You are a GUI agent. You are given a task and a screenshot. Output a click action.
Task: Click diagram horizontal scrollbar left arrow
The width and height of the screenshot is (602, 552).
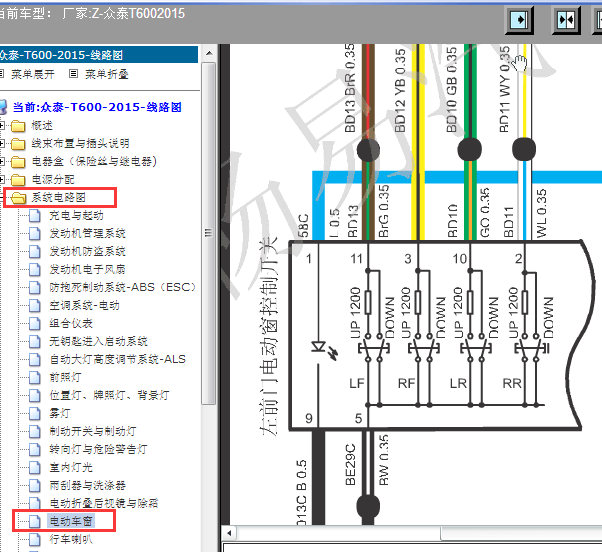229,533
